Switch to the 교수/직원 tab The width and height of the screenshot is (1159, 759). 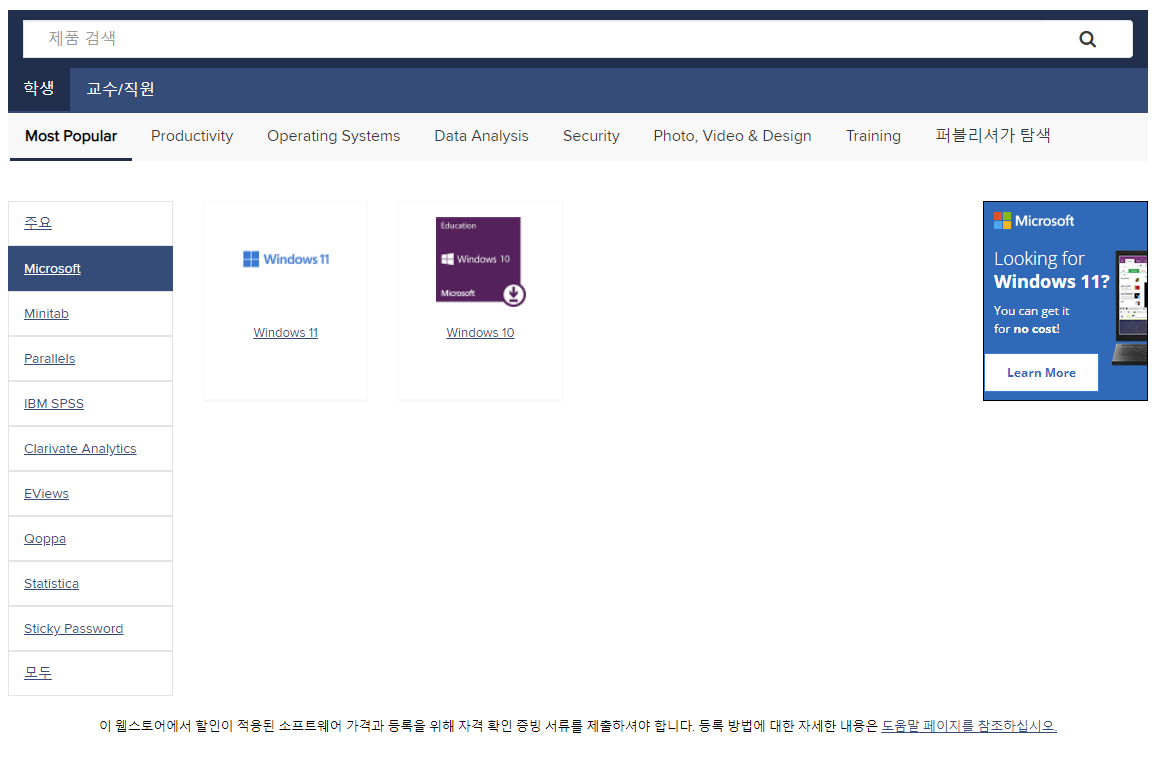[x=120, y=89]
